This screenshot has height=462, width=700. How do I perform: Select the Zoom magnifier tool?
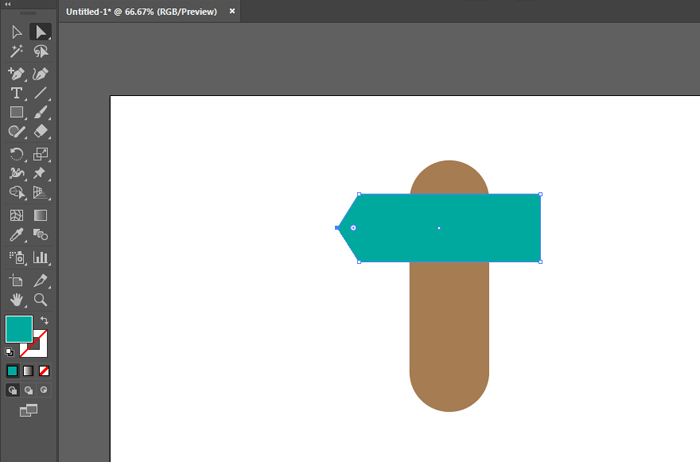click(x=41, y=300)
